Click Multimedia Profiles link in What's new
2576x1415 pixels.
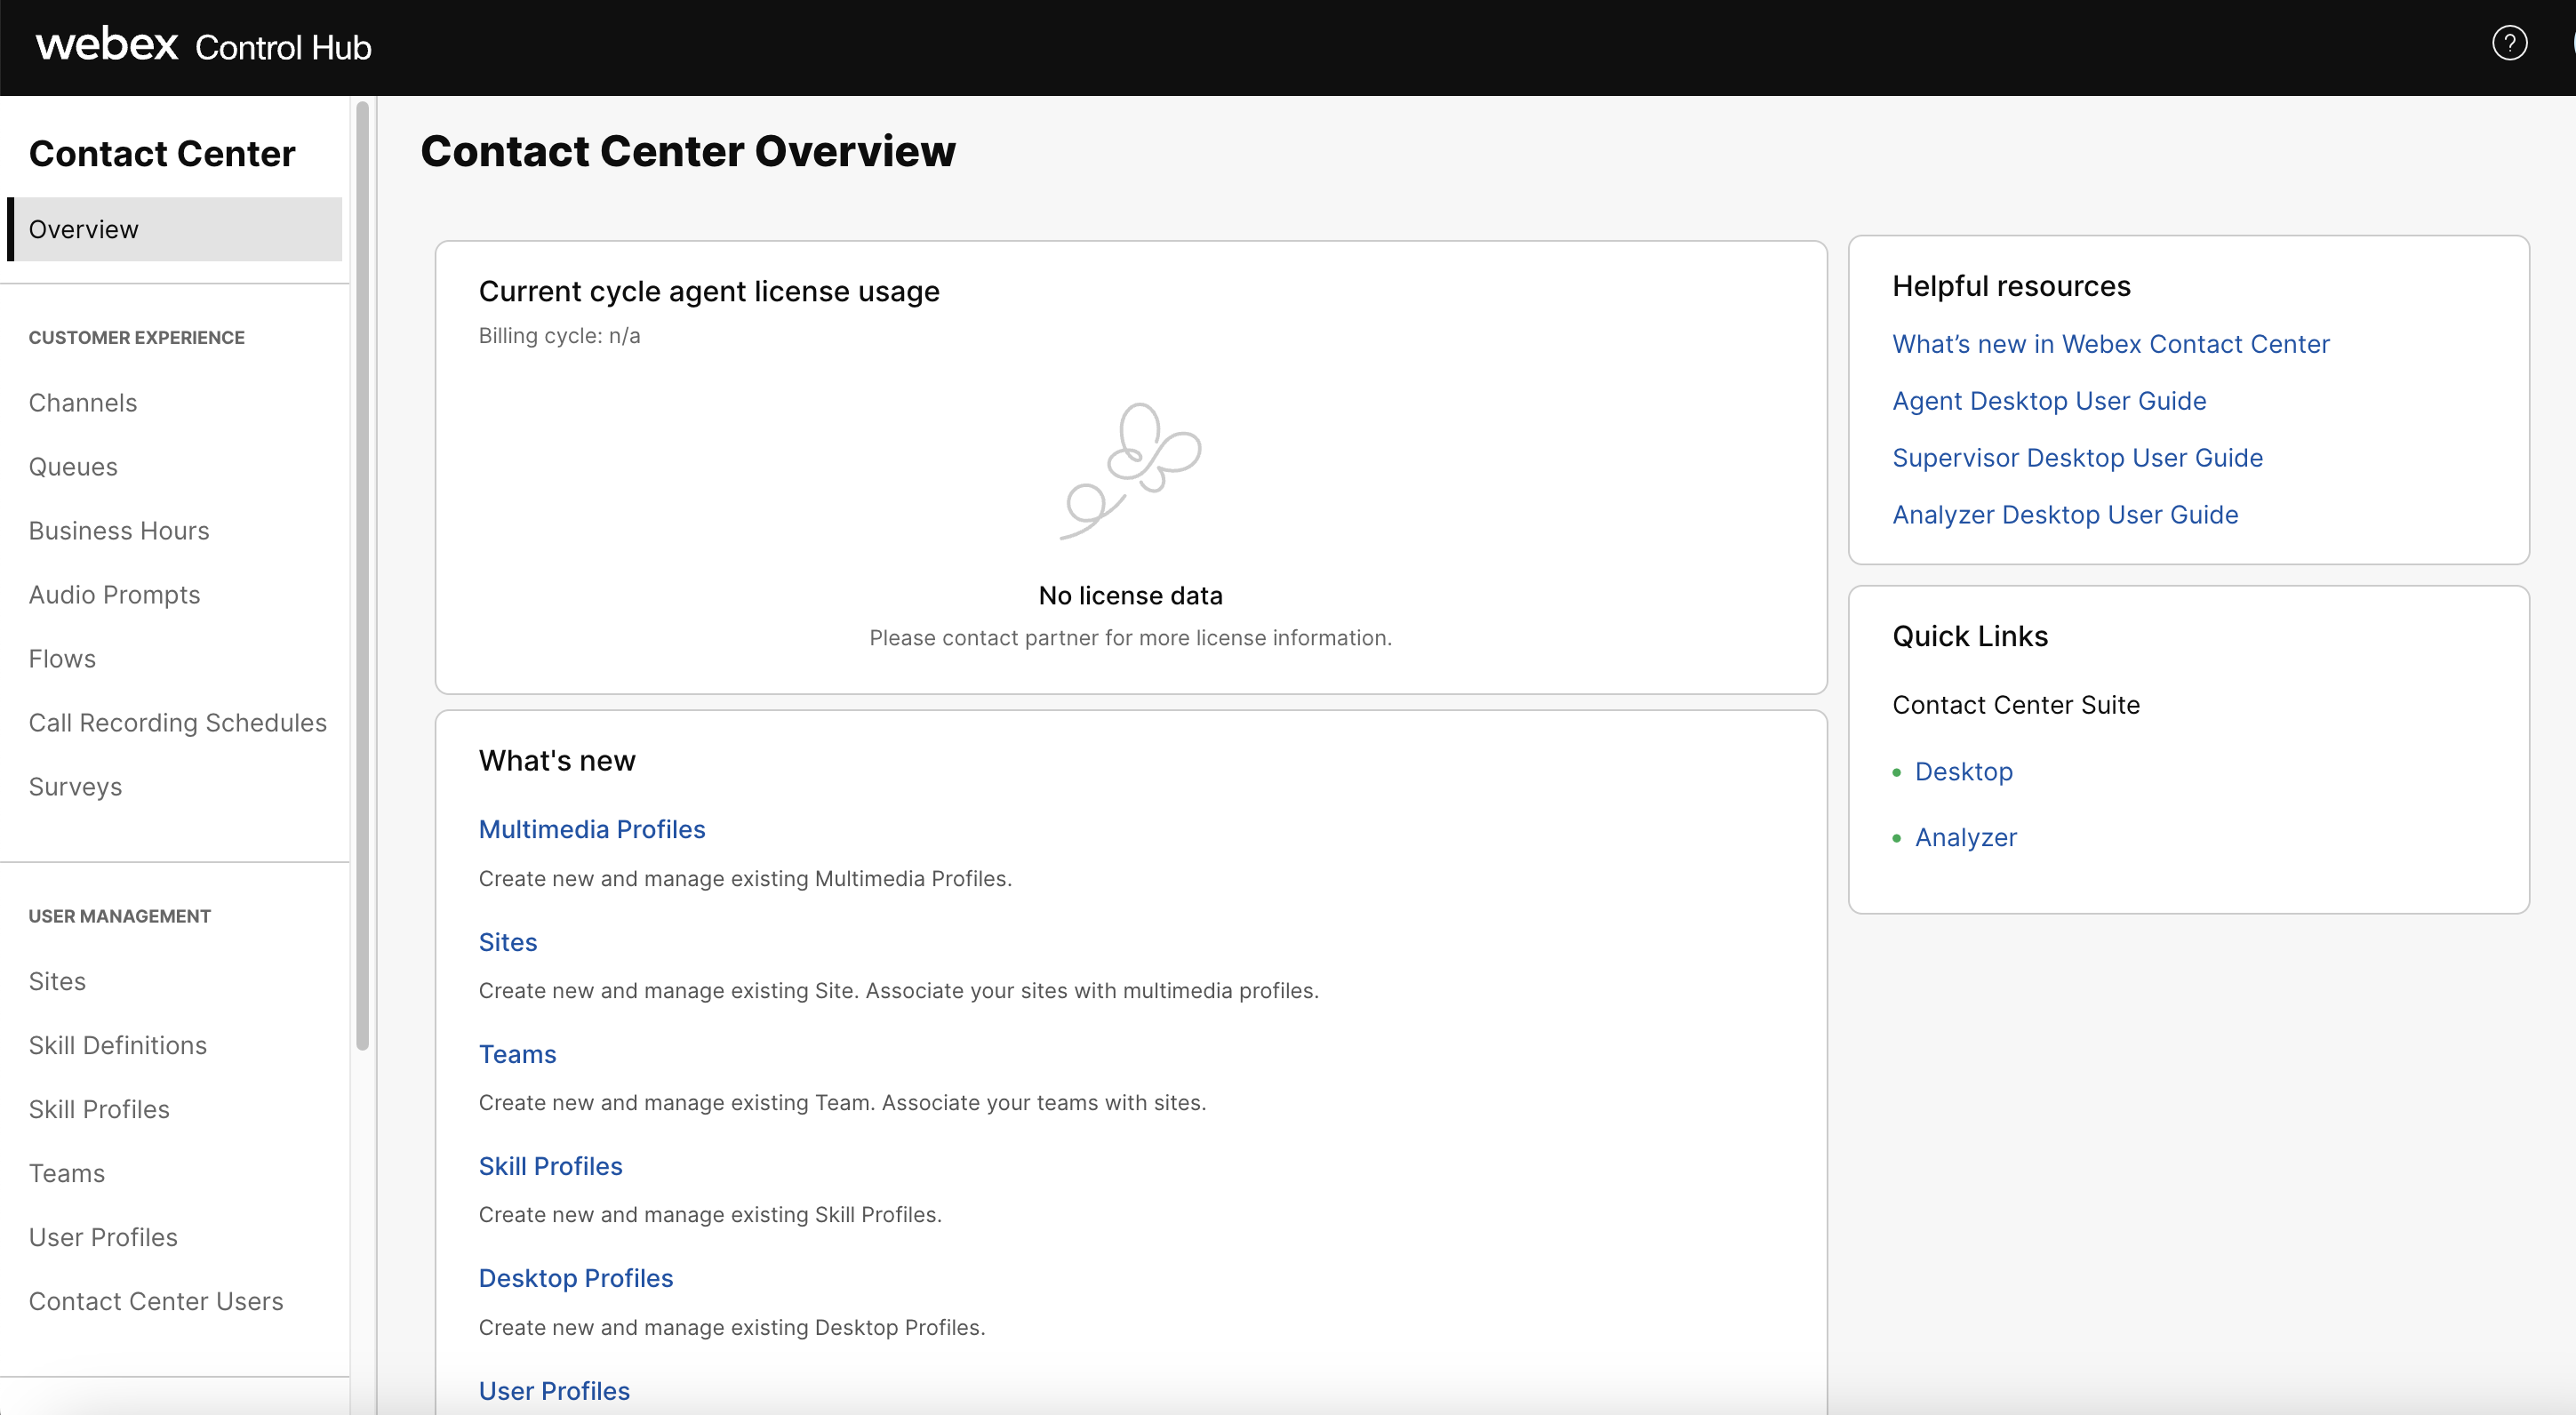[x=592, y=829]
